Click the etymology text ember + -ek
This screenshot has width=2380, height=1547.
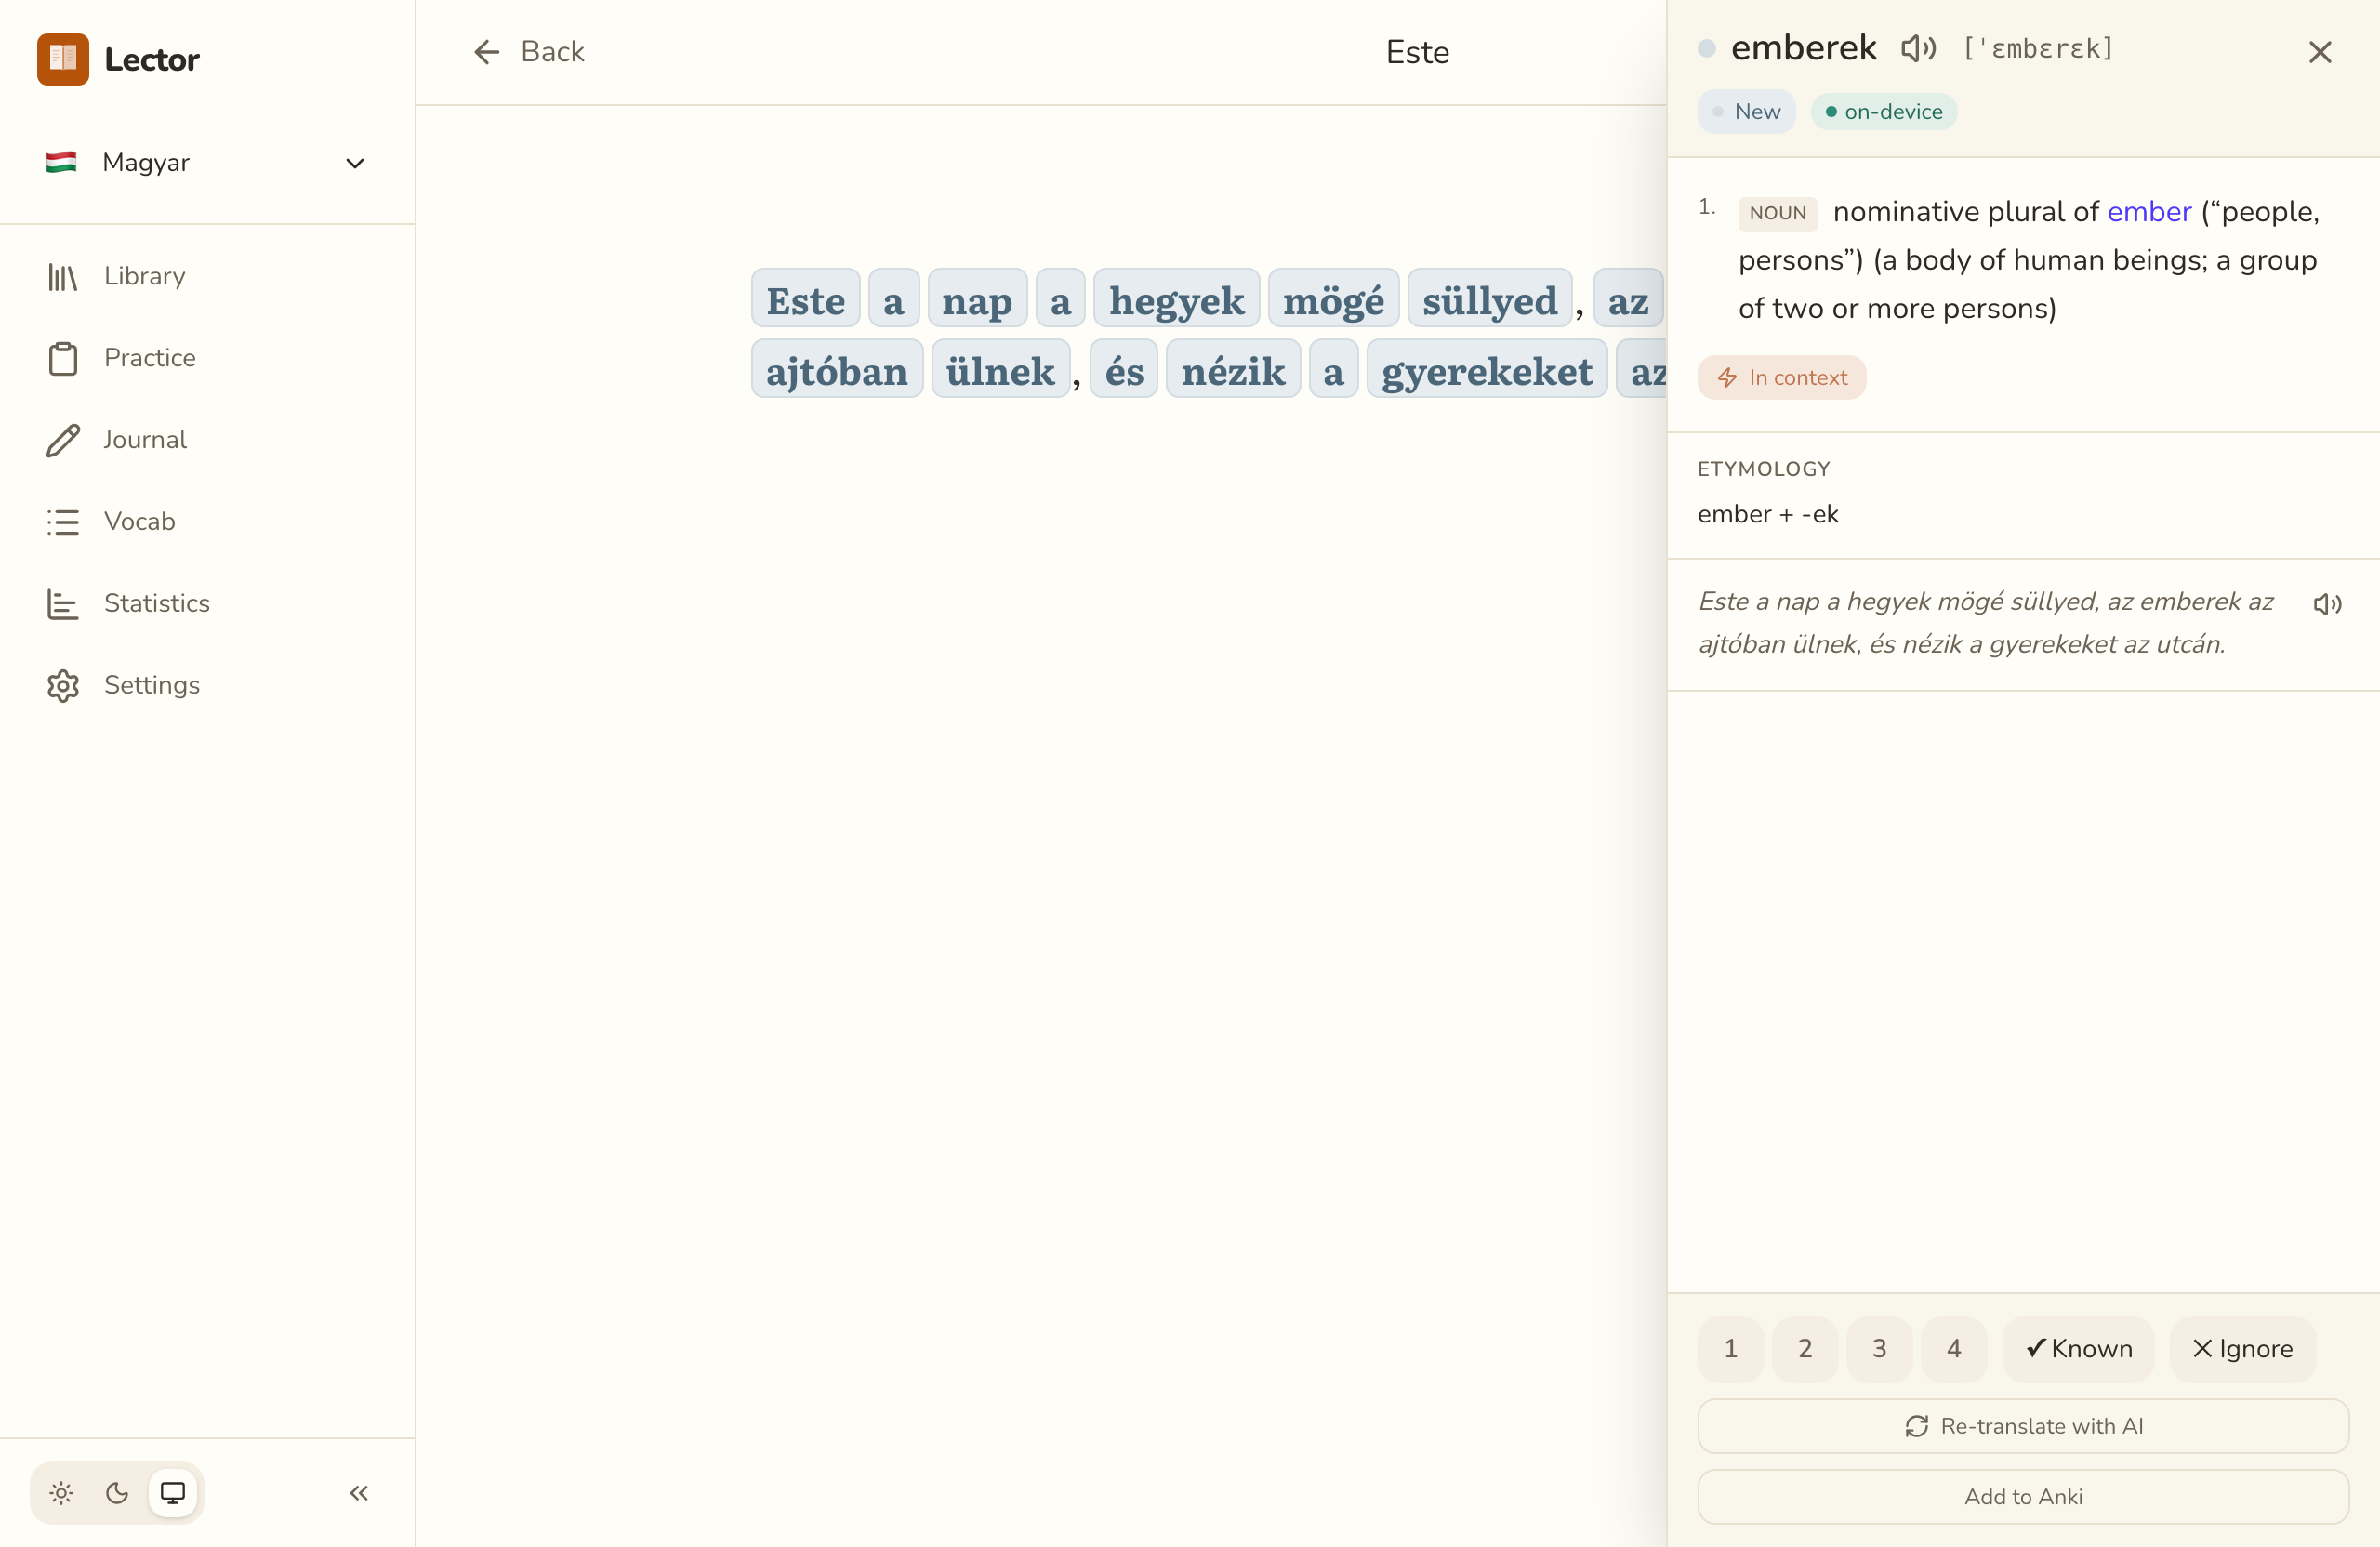coord(1767,514)
